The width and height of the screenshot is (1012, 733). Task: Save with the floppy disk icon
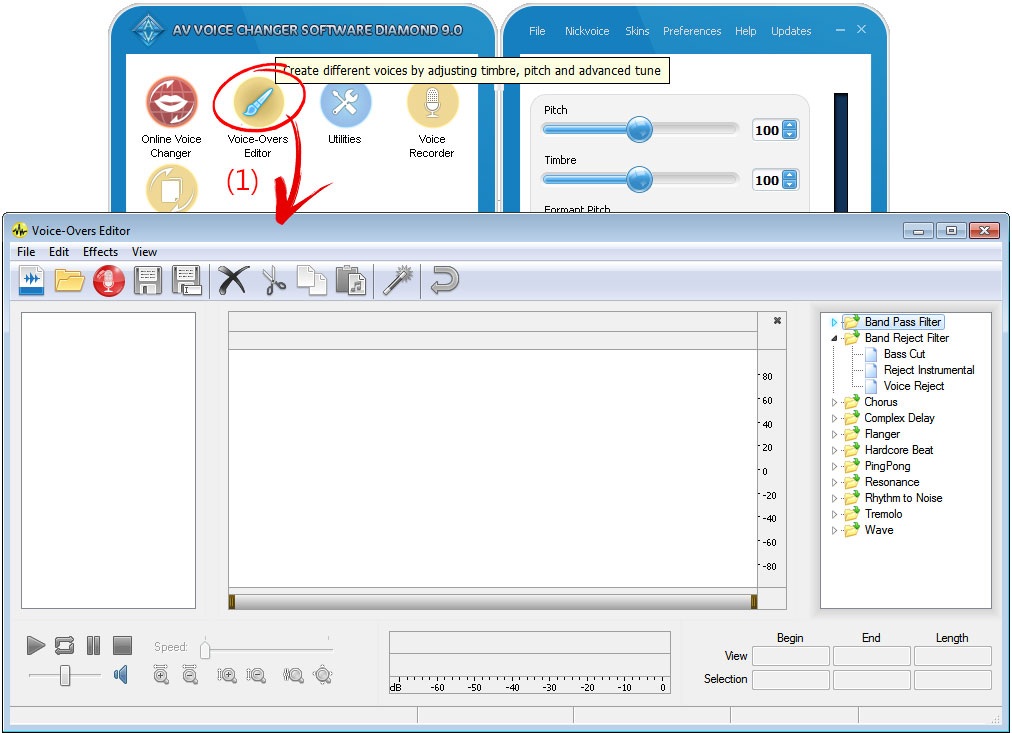tap(148, 281)
